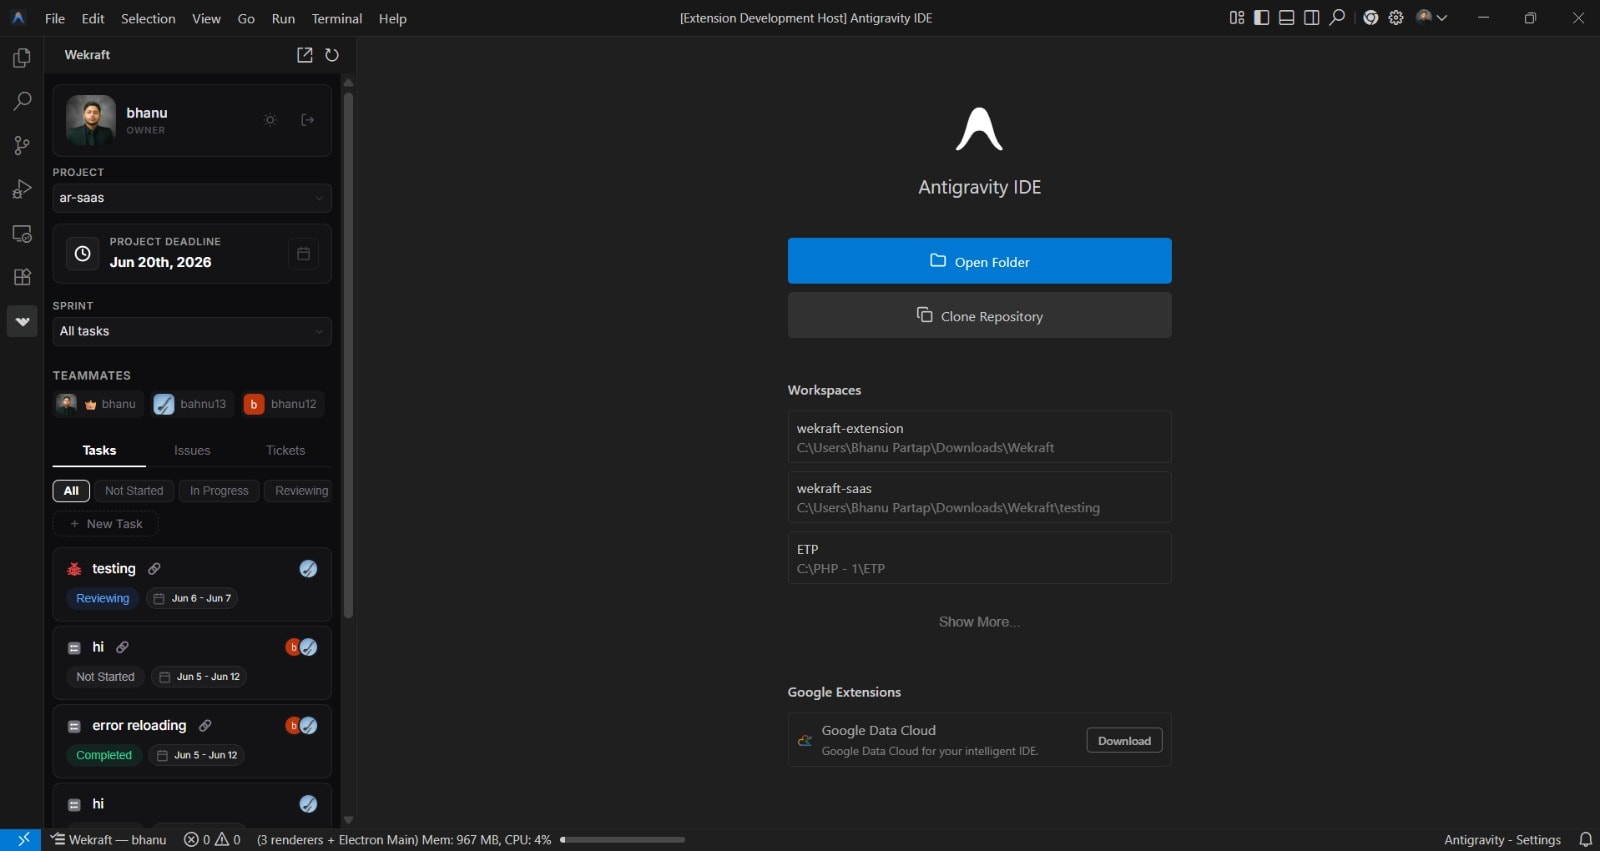Click the errors and warnings status indicator

coord(212,840)
